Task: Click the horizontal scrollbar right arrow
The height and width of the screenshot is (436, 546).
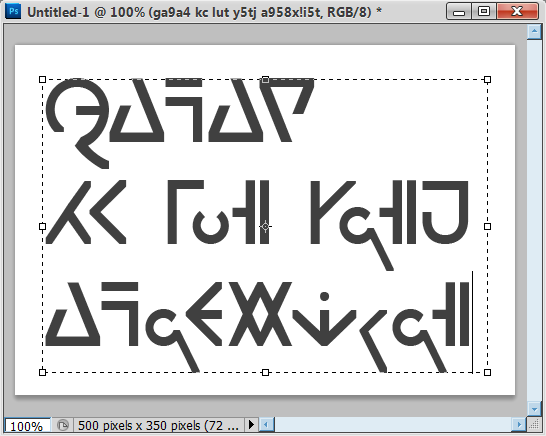Action: click(519, 425)
